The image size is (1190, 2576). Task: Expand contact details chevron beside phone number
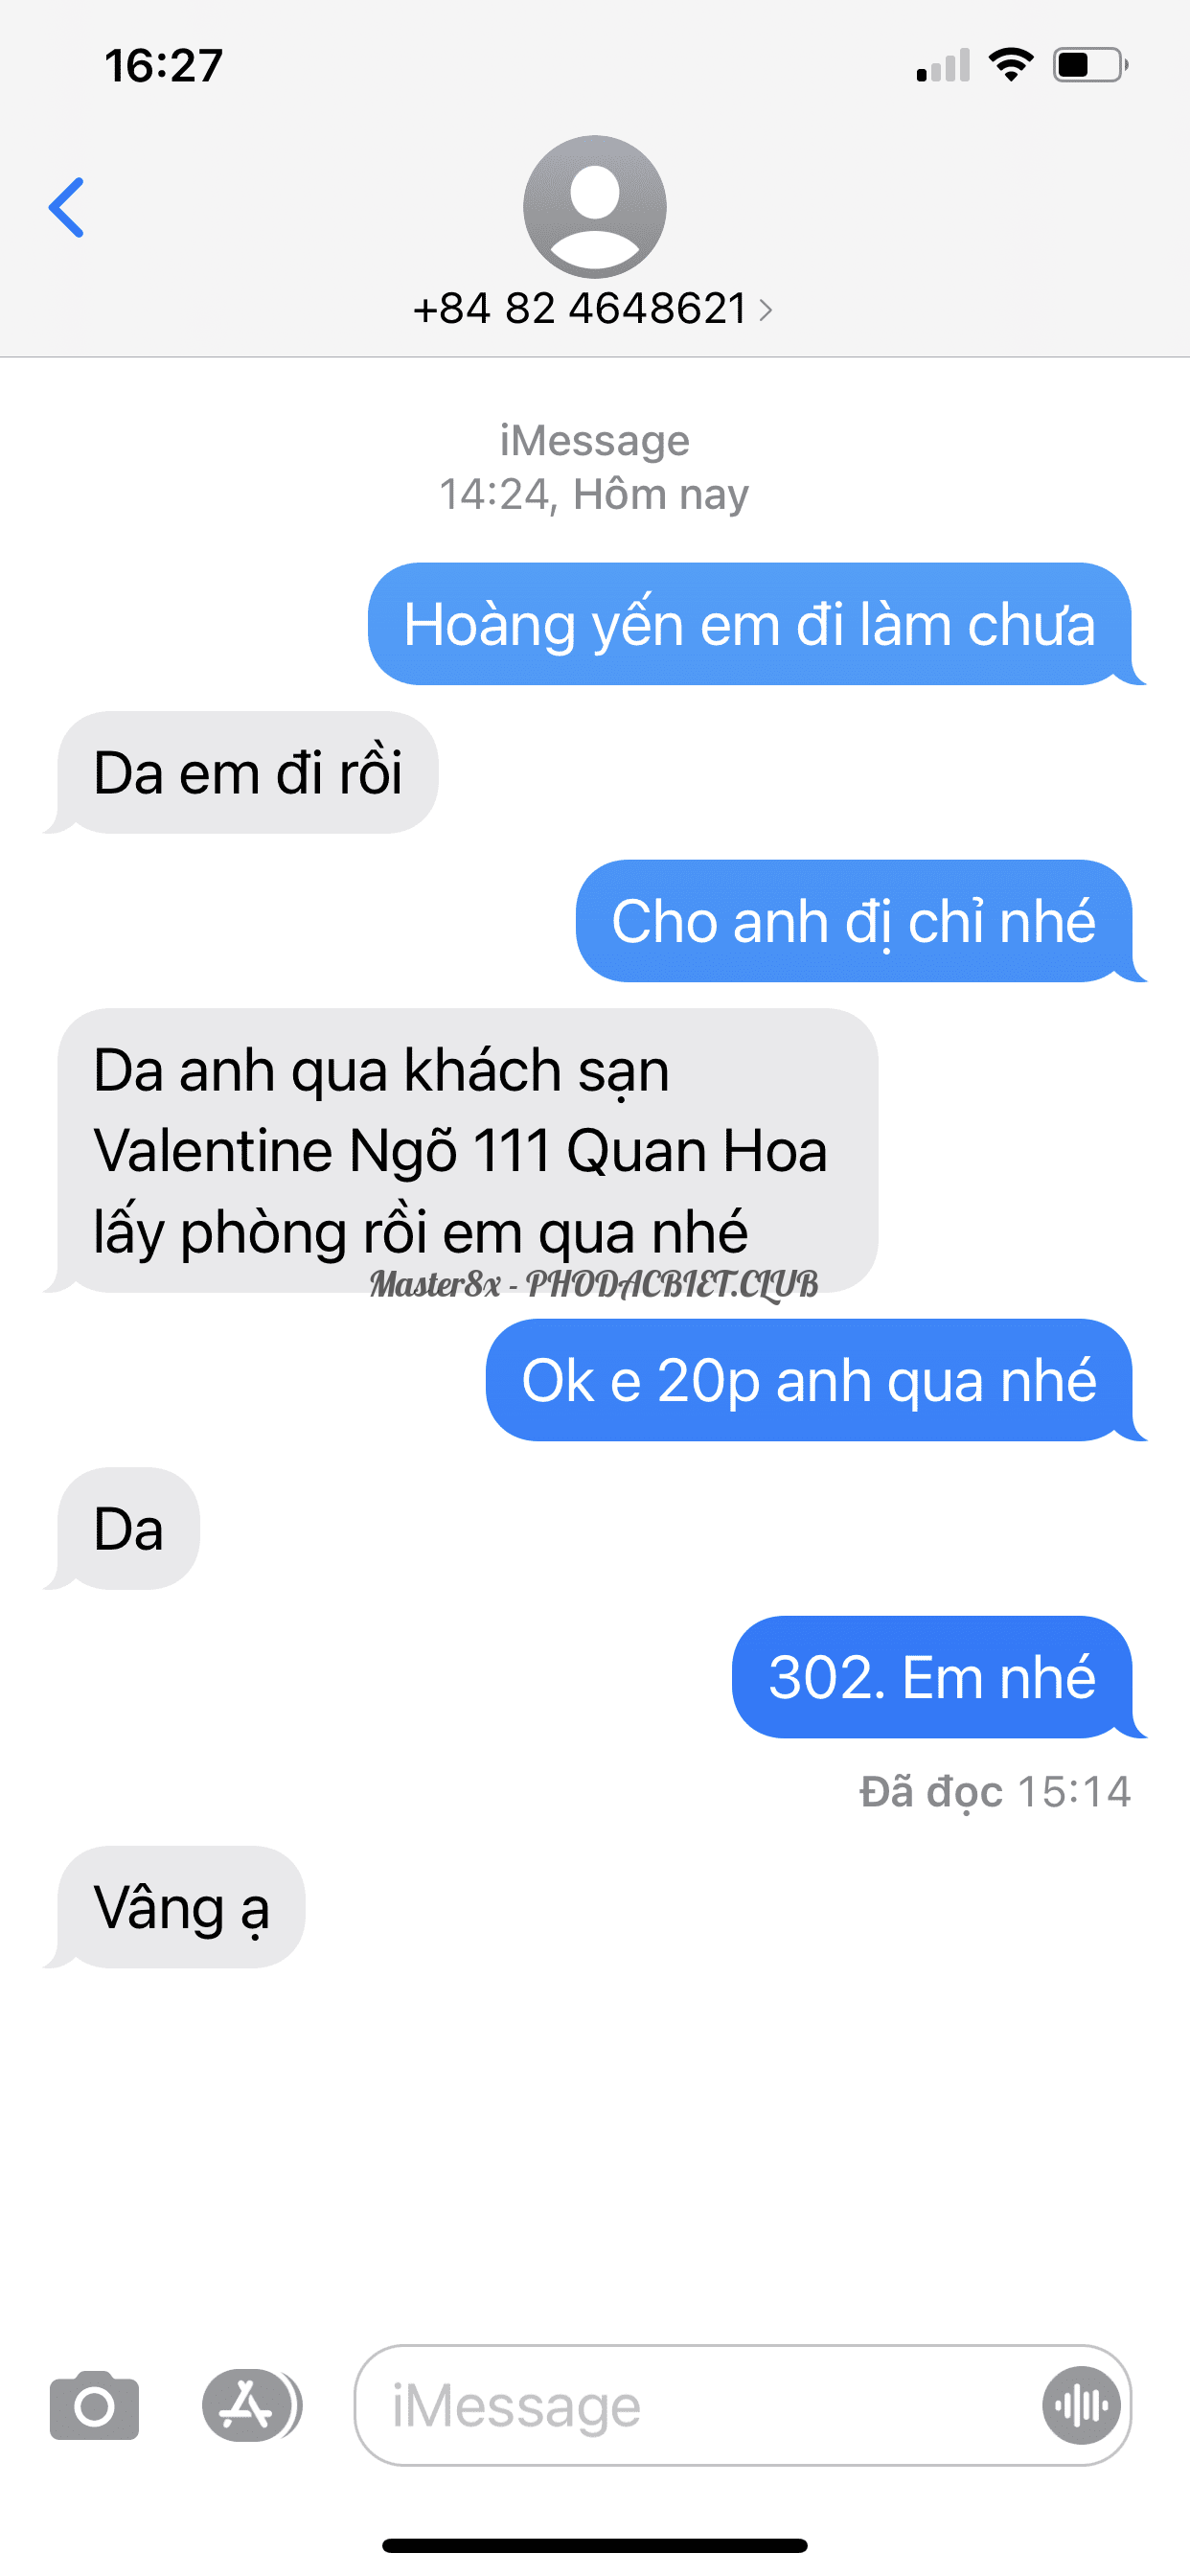(x=765, y=310)
